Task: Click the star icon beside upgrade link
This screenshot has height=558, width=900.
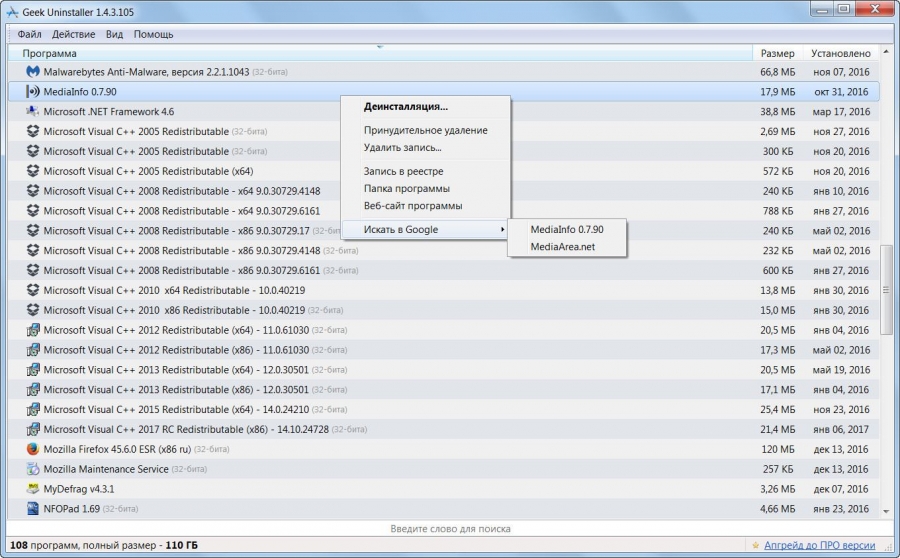Action: click(755, 545)
